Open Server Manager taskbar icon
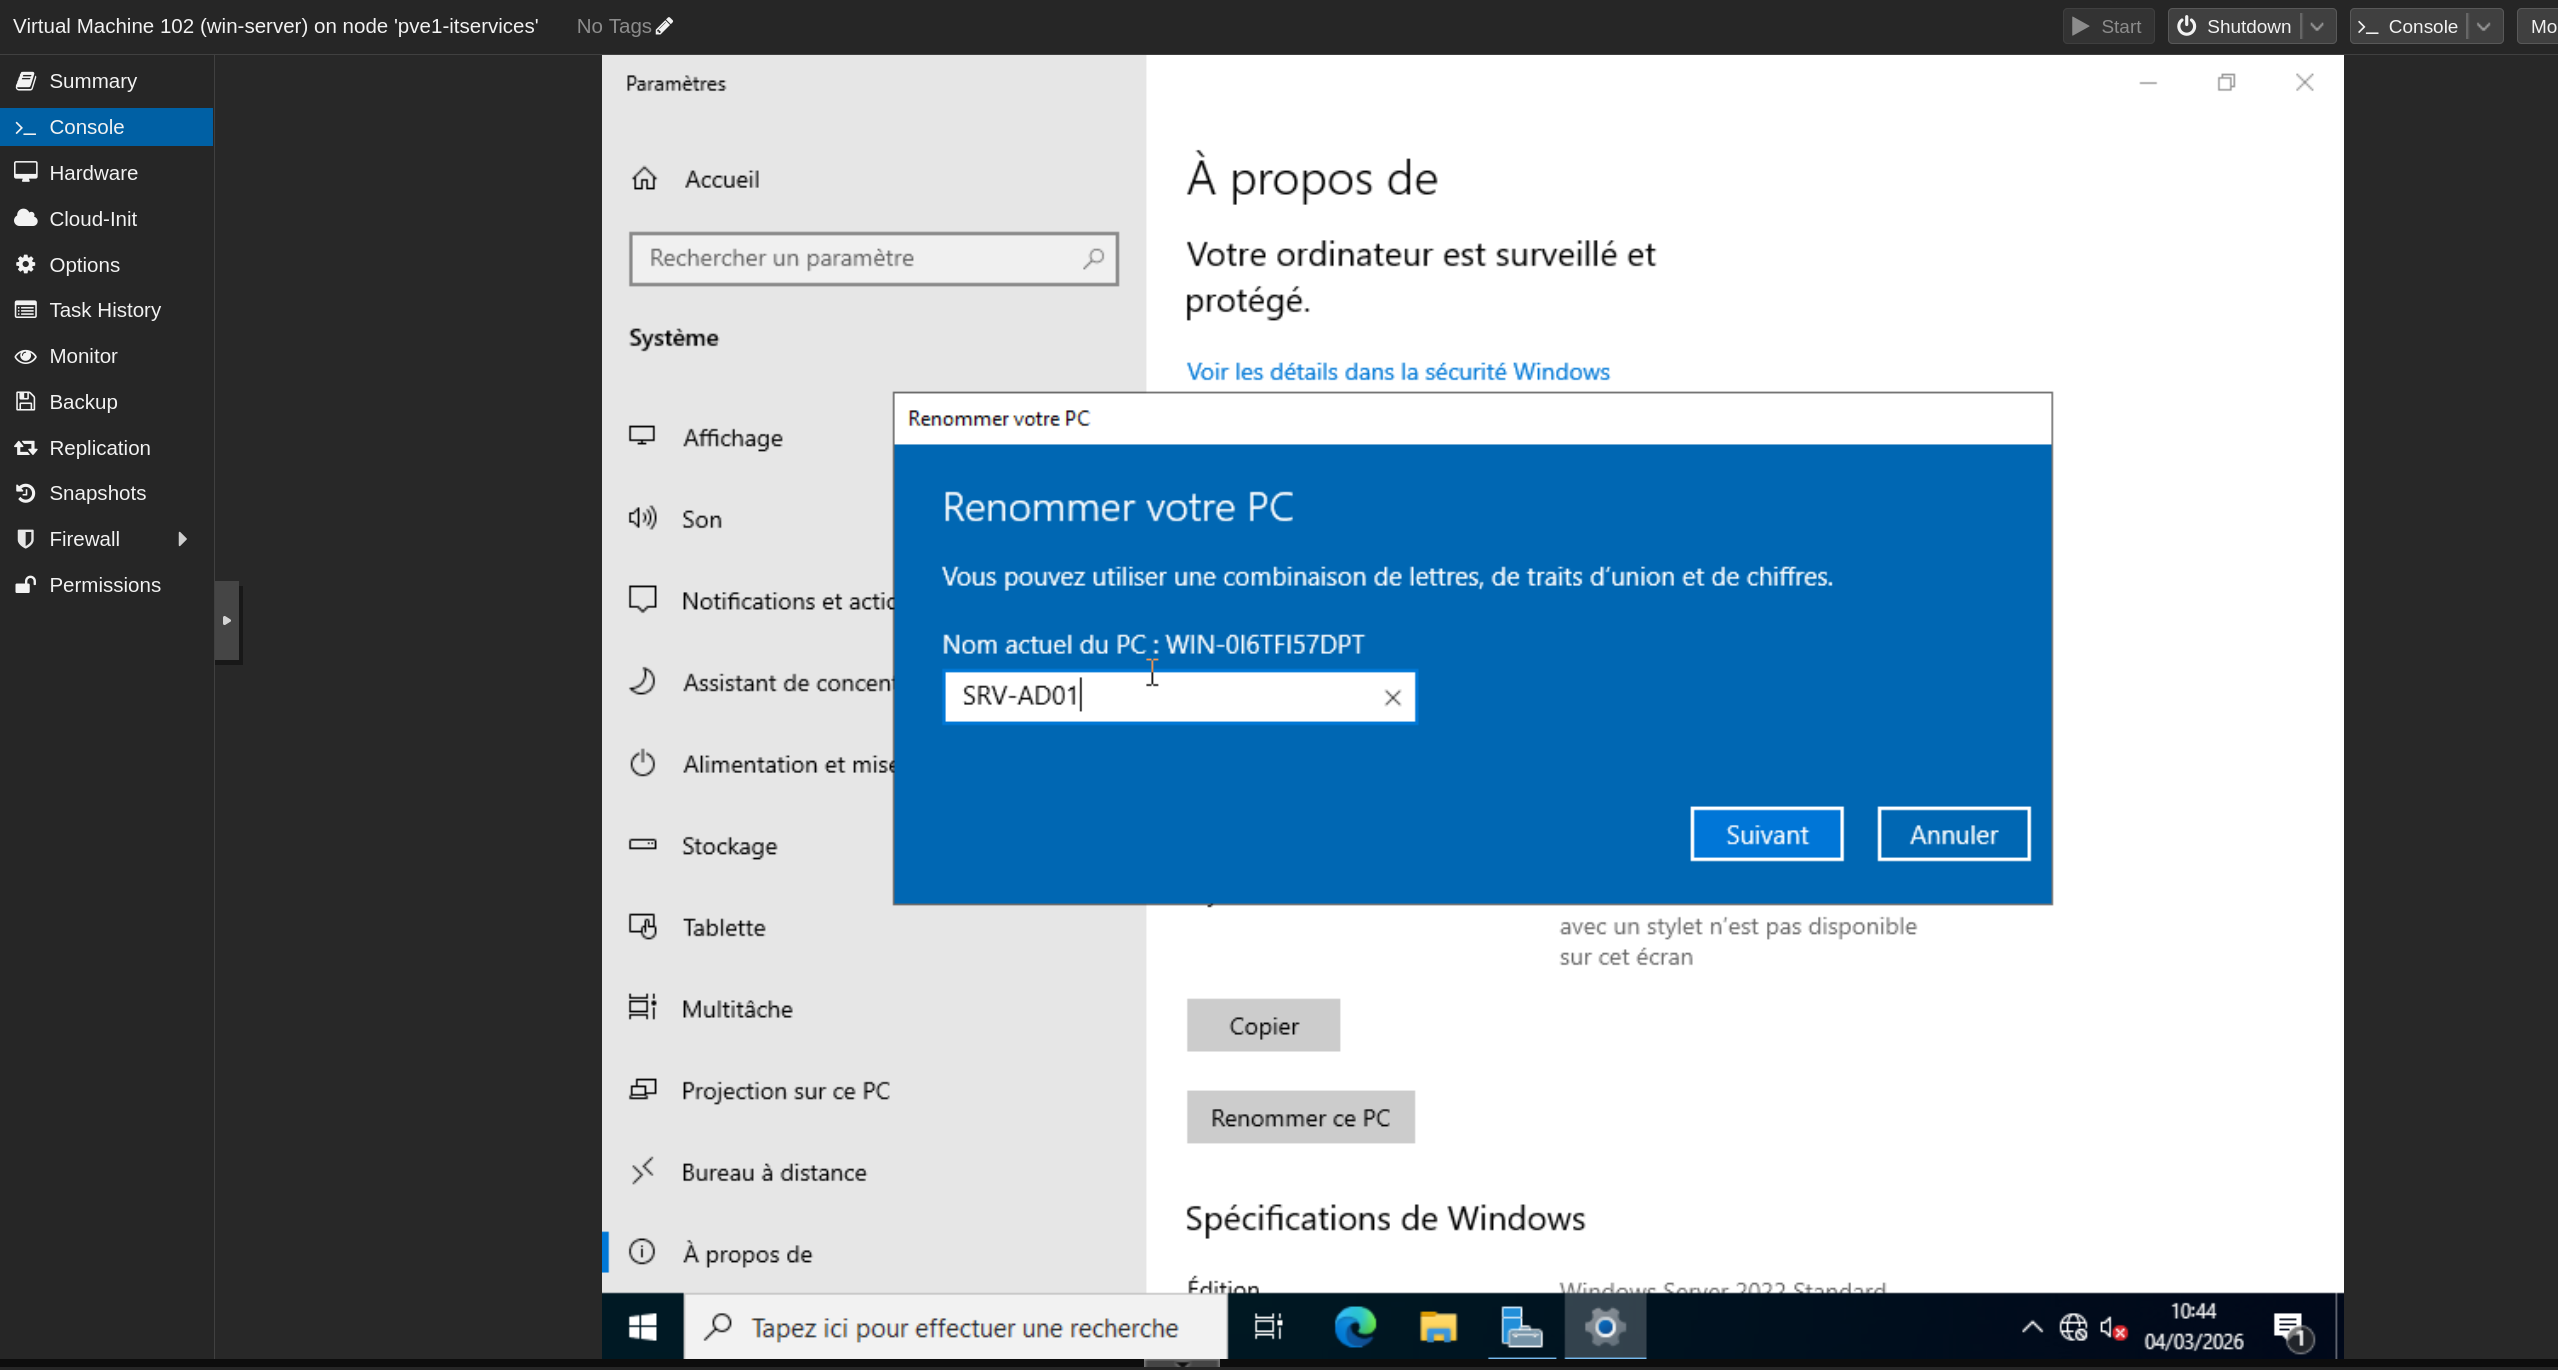Screen dimensions: 2558x1370 pyautogui.click(x=1521, y=1327)
